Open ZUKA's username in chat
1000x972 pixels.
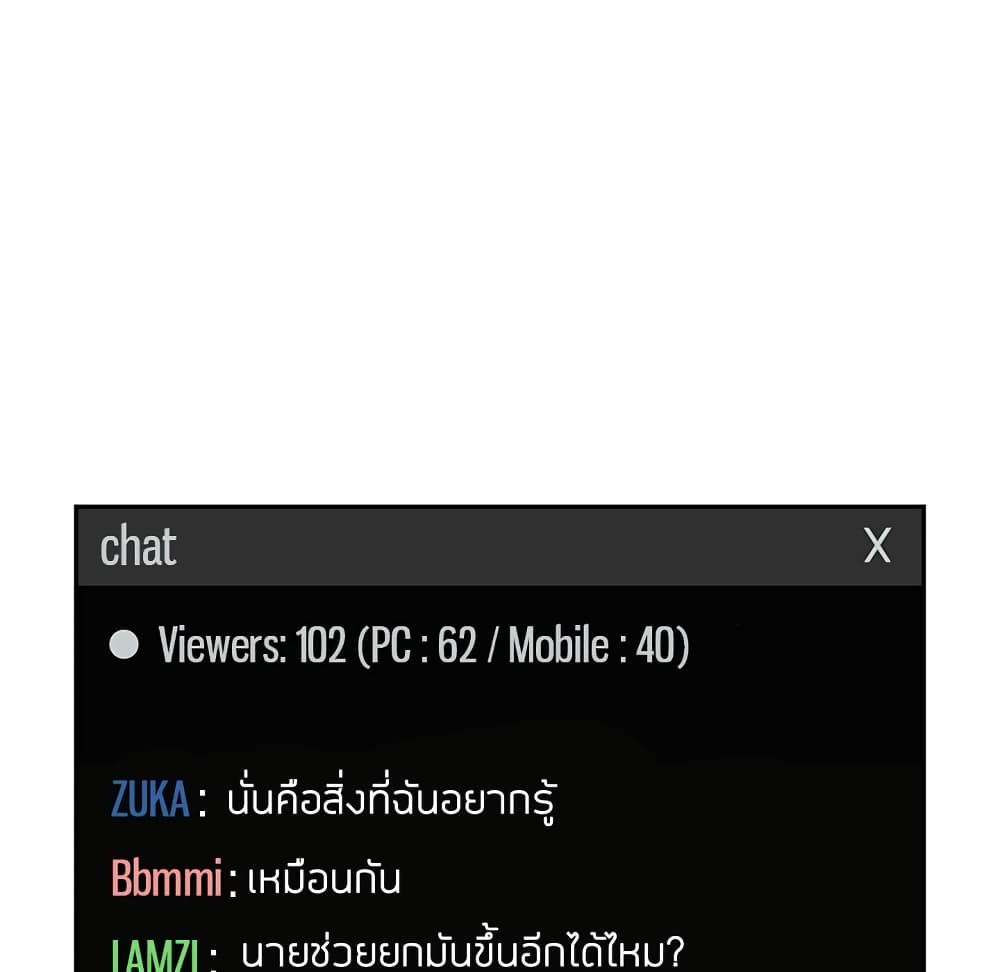tap(150, 799)
